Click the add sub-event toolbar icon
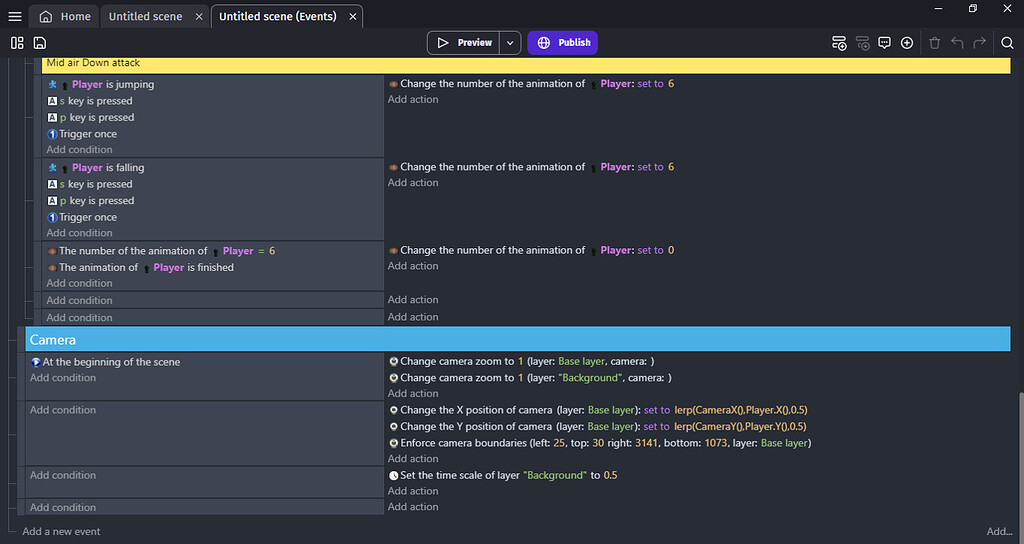The image size is (1024, 544). point(862,43)
